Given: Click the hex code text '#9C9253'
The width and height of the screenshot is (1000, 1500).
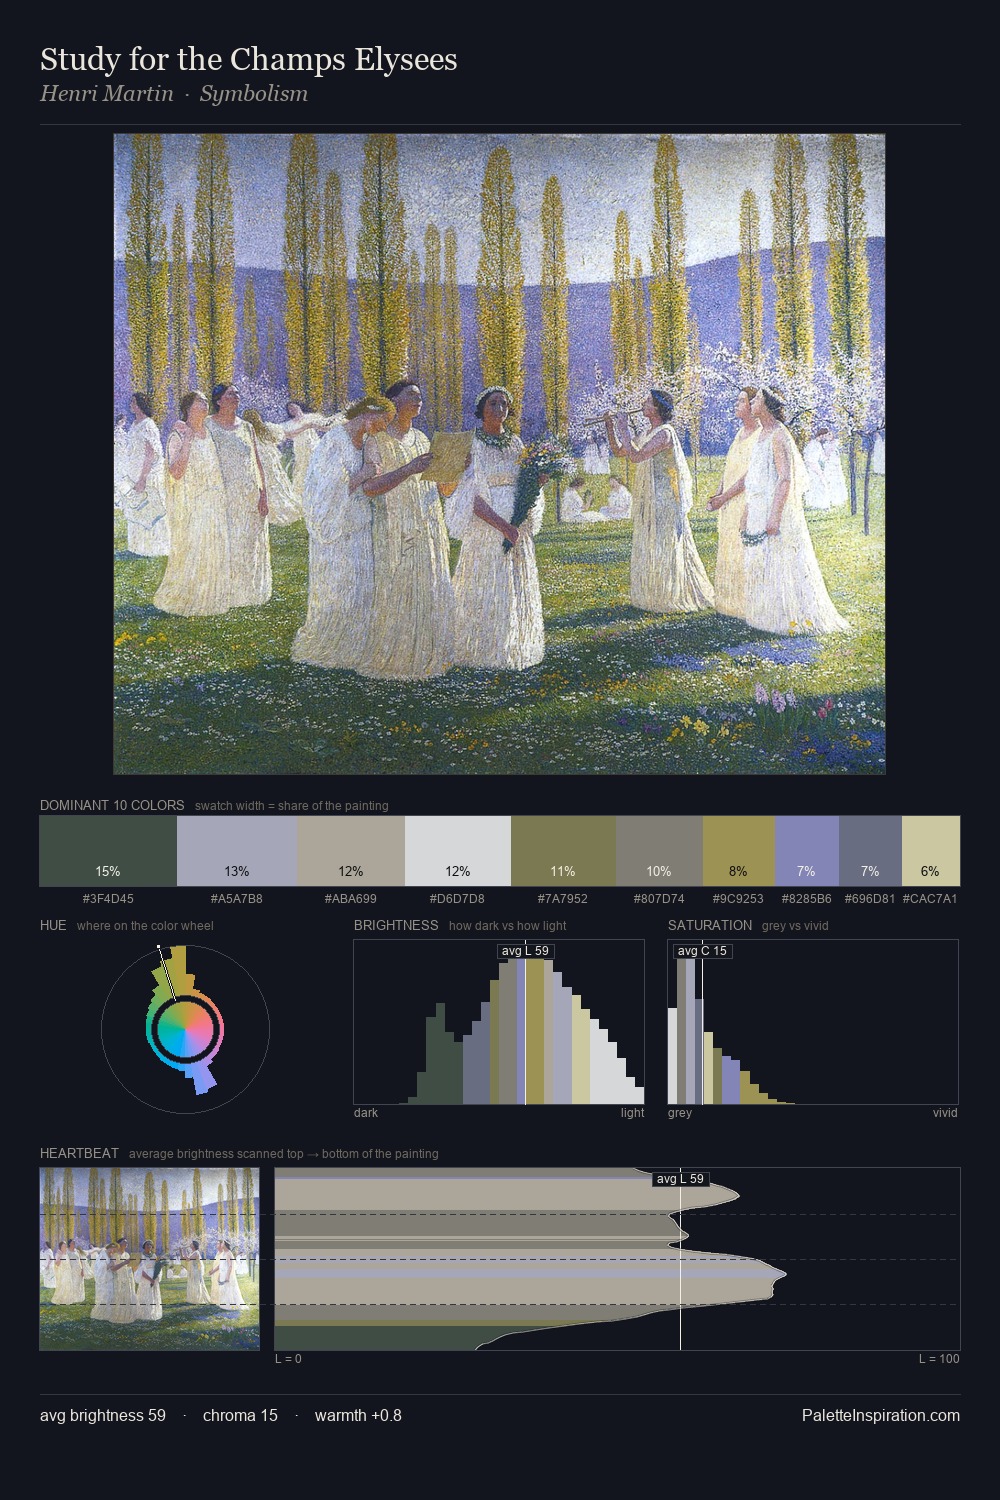Looking at the screenshot, I should click(x=738, y=898).
